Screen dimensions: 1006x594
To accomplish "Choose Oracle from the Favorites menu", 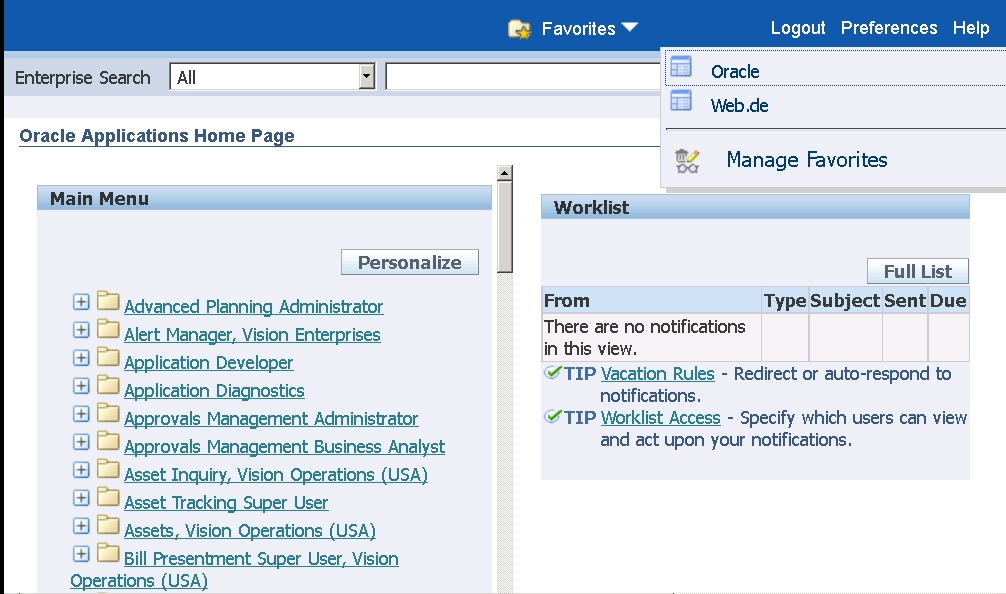I will 735,72.
